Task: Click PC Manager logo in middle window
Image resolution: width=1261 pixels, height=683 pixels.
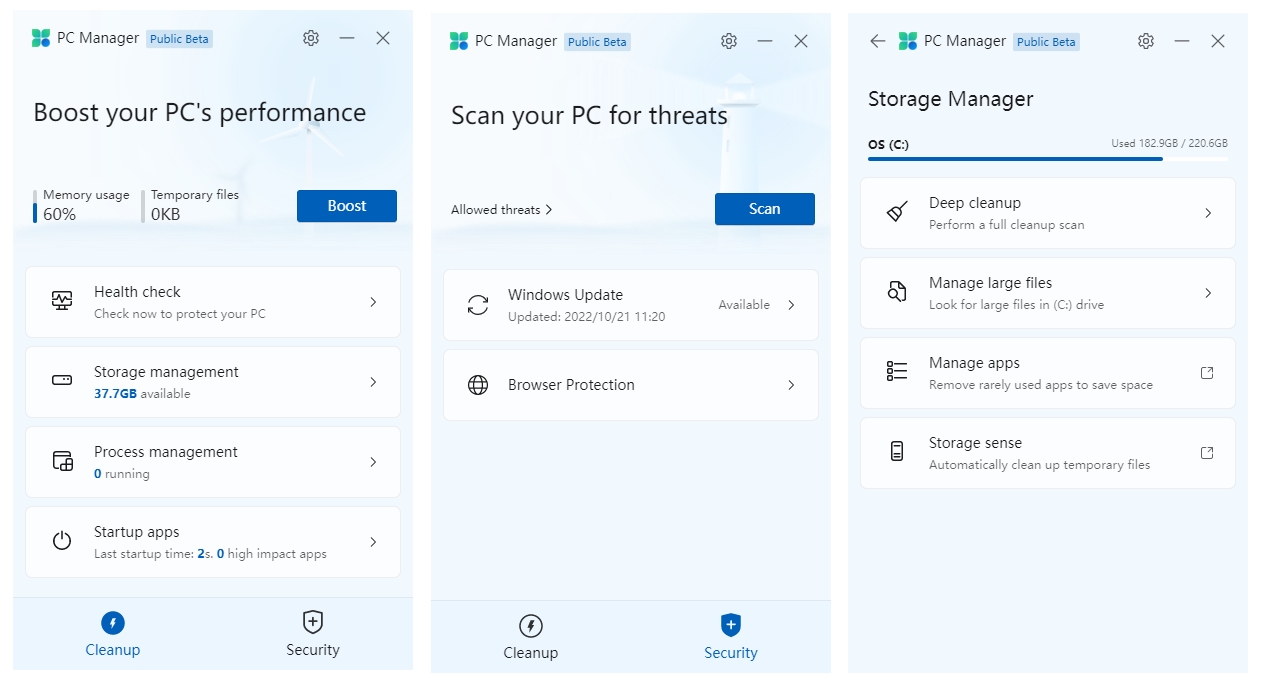Action: pos(459,41)
